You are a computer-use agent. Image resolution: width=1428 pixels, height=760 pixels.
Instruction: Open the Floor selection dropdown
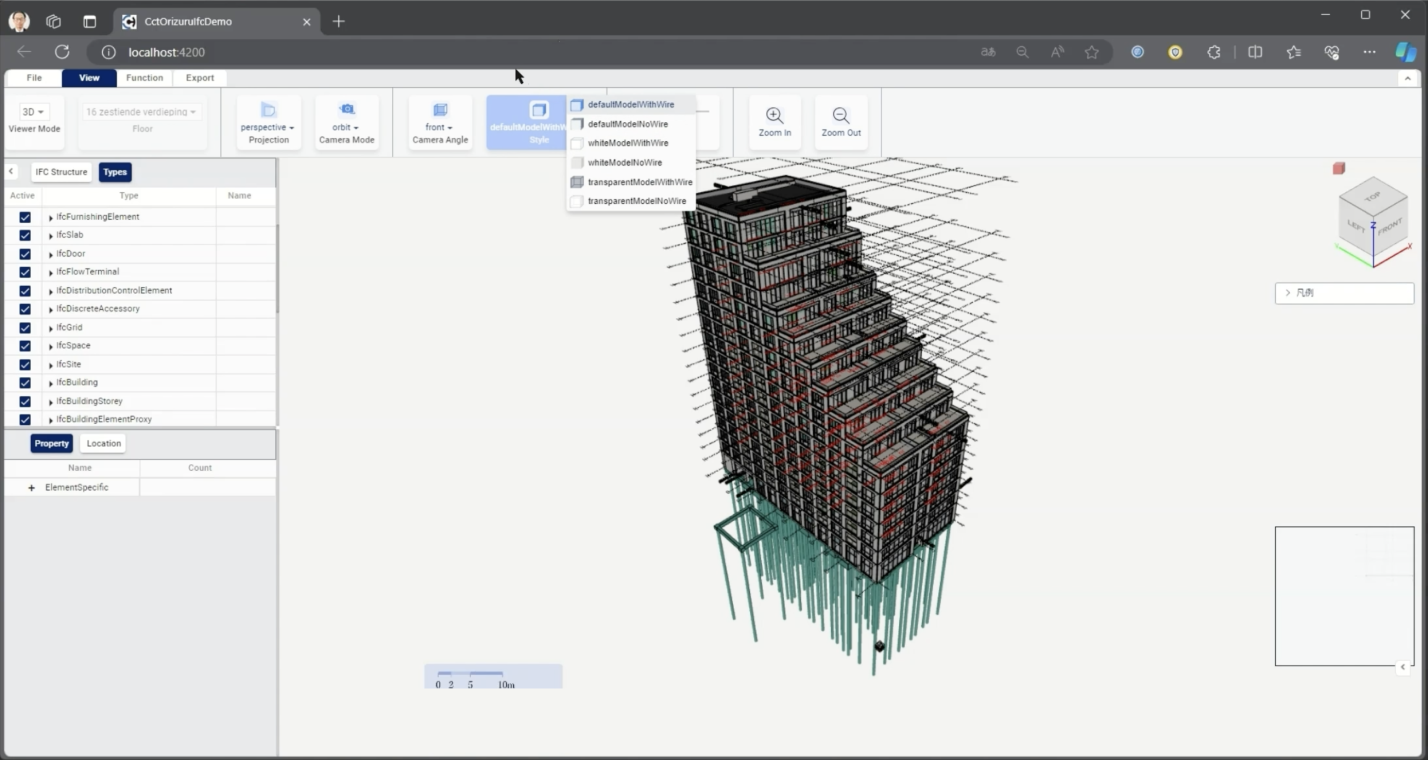pos(141,112)
